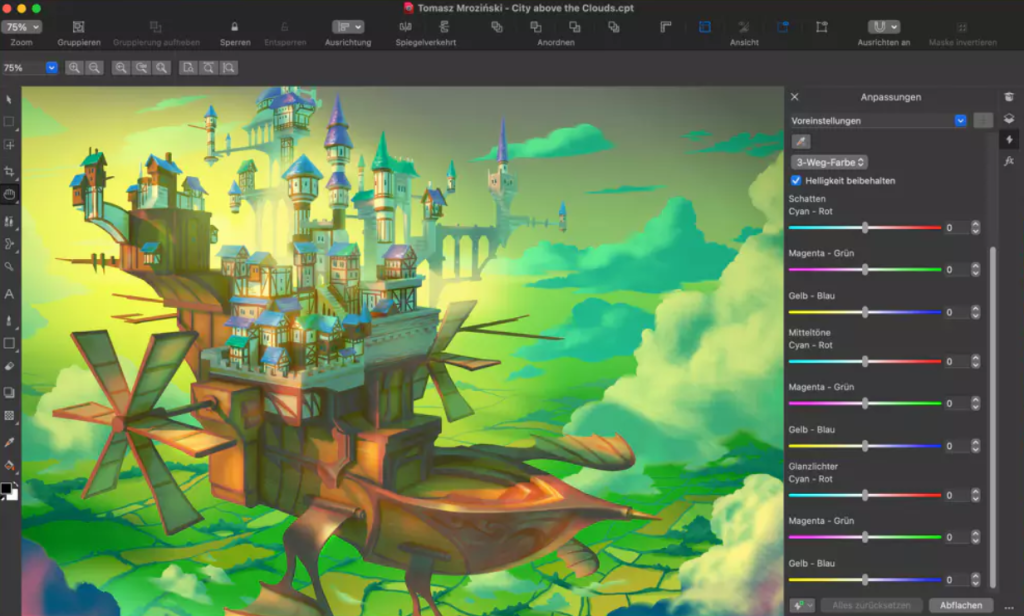
Task: Click the Ansicht transform handles icon
Action: click(822, 27)
